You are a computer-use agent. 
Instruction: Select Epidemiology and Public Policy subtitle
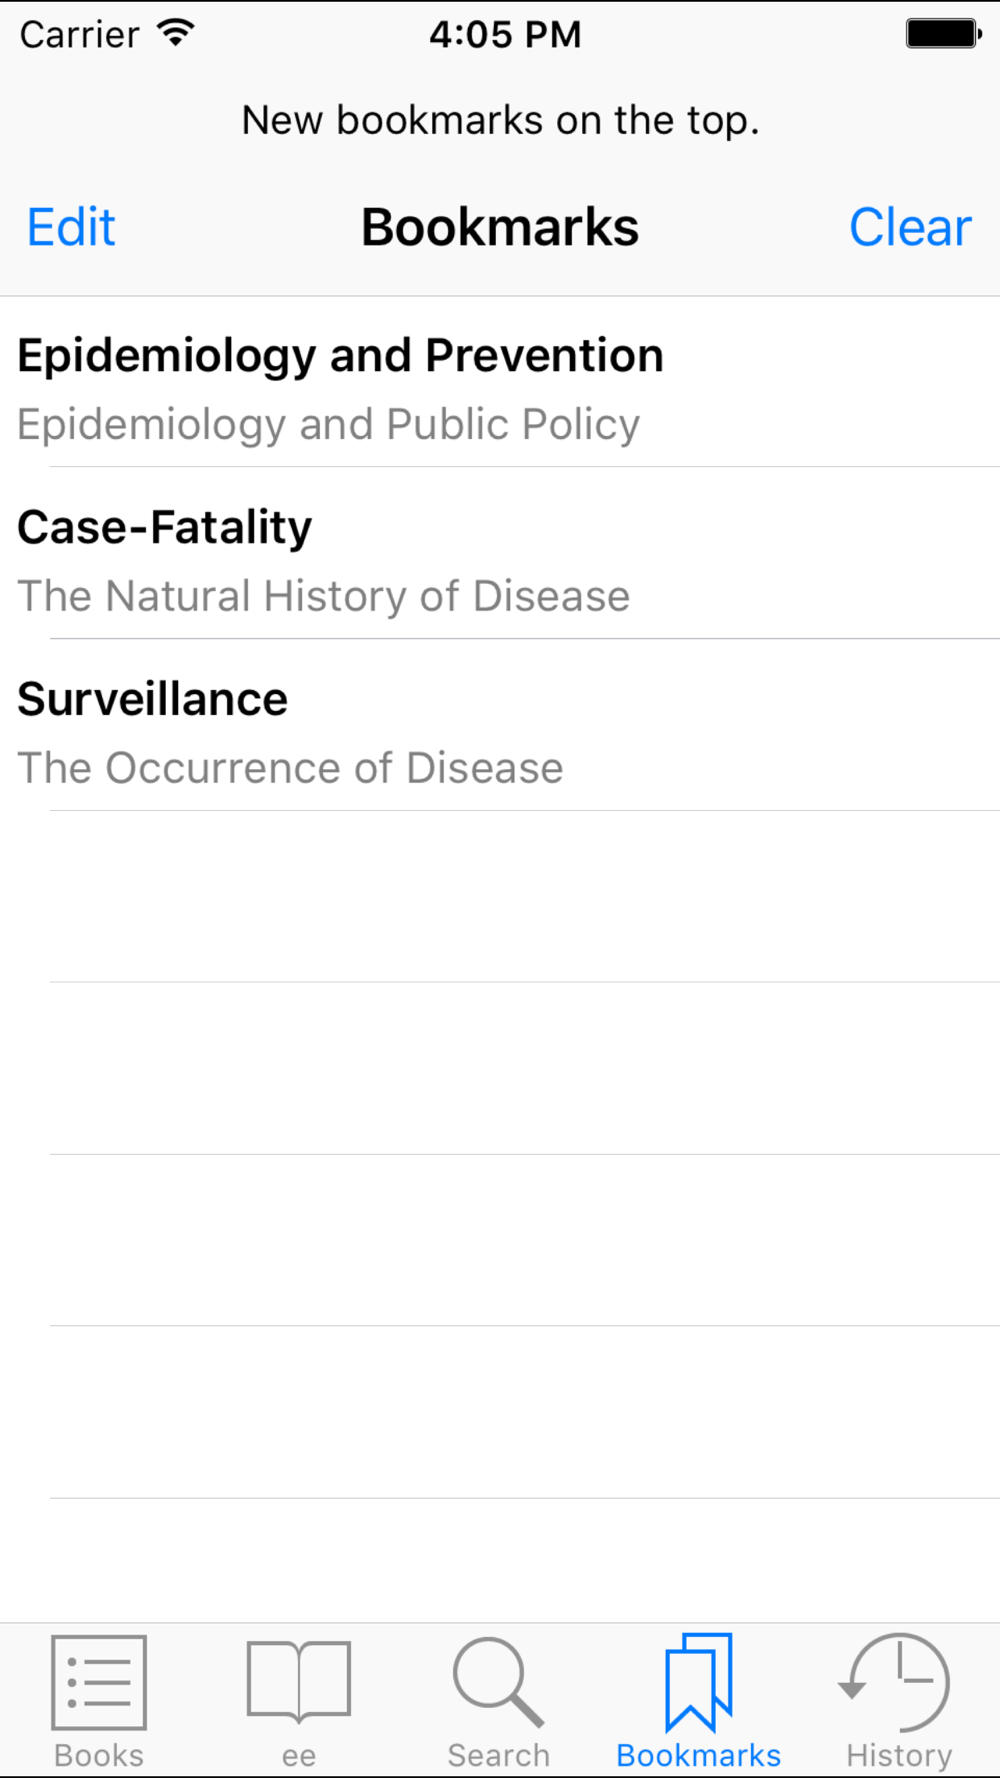click(328, 425)
